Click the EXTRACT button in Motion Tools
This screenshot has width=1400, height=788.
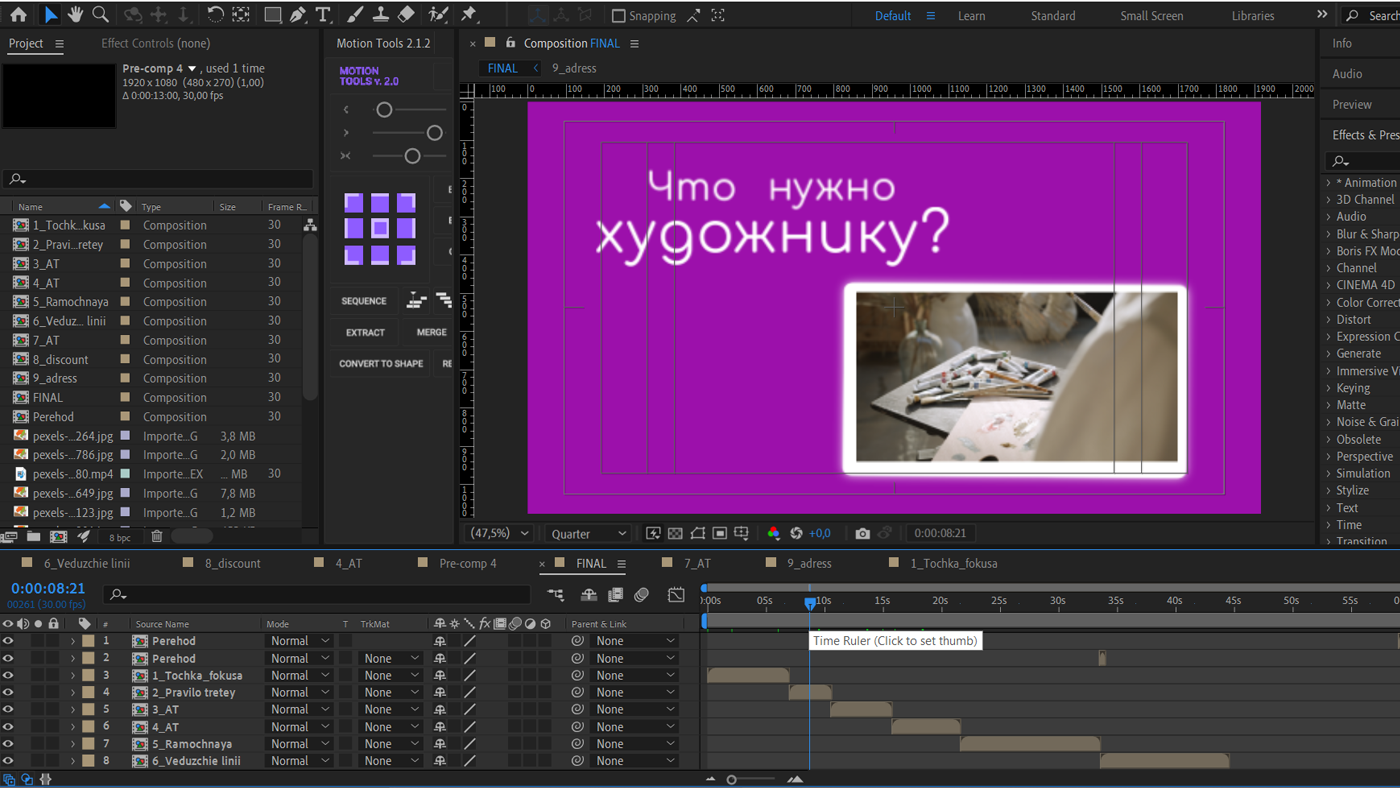(x=365, y=332)
